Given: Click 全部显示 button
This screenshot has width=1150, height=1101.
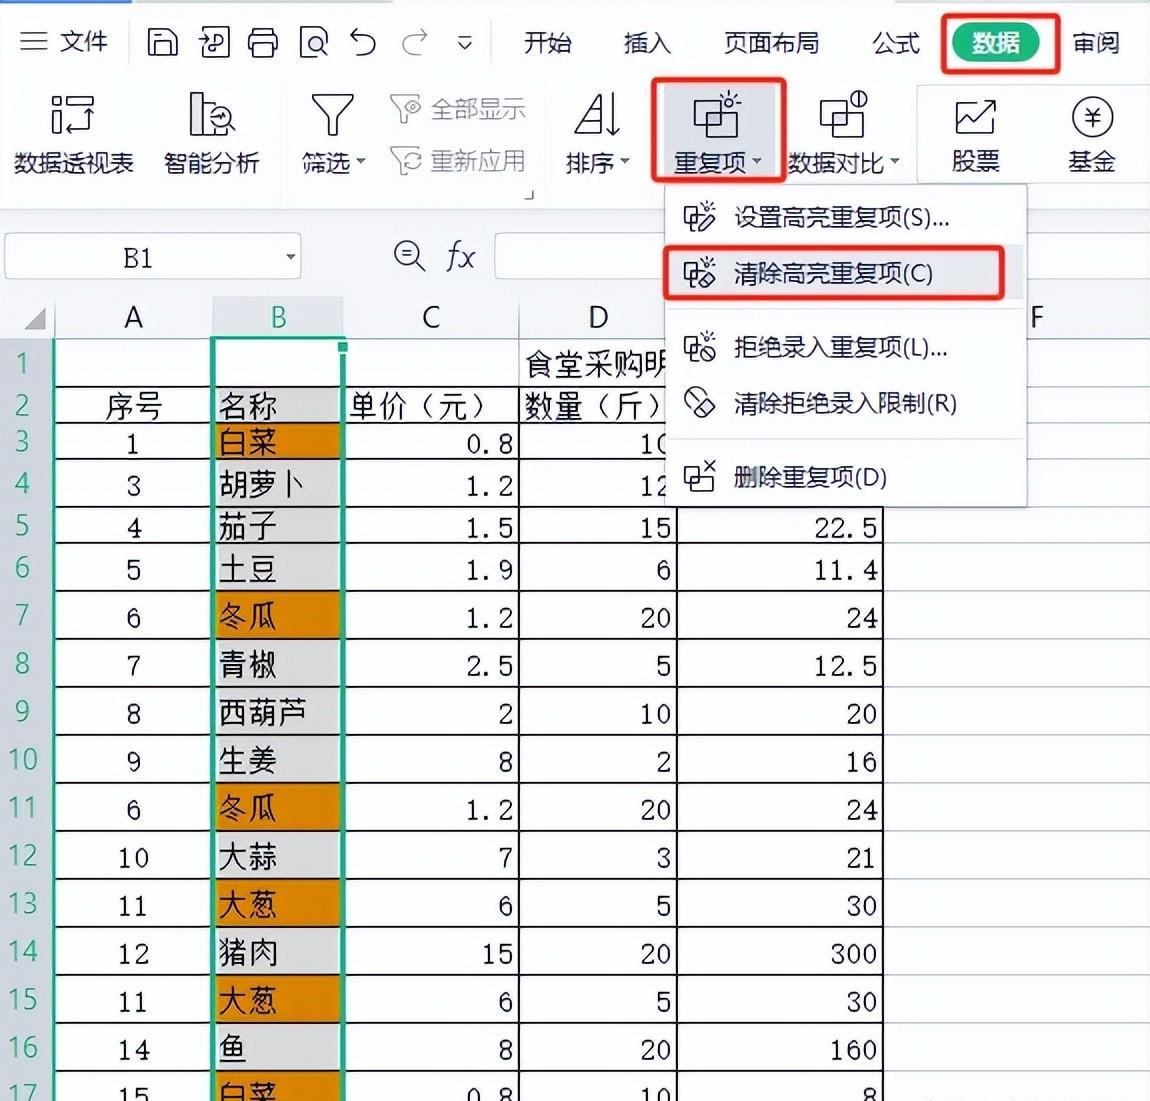Looking at the screenshot, I should [458, 109].
